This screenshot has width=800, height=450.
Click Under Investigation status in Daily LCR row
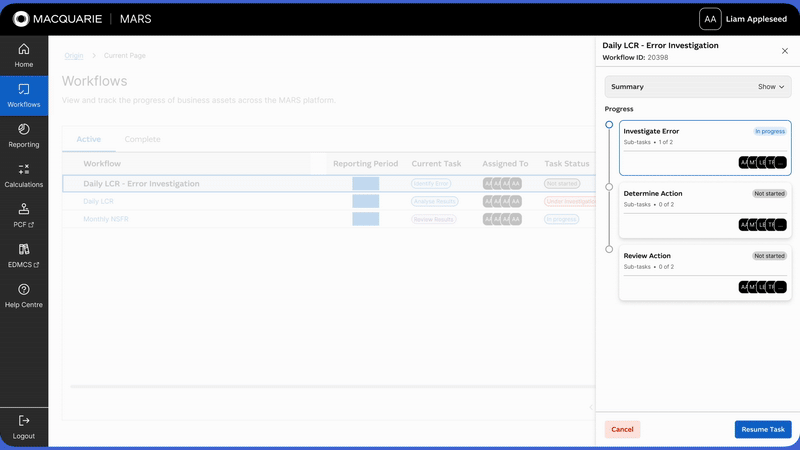pos(570,202)
